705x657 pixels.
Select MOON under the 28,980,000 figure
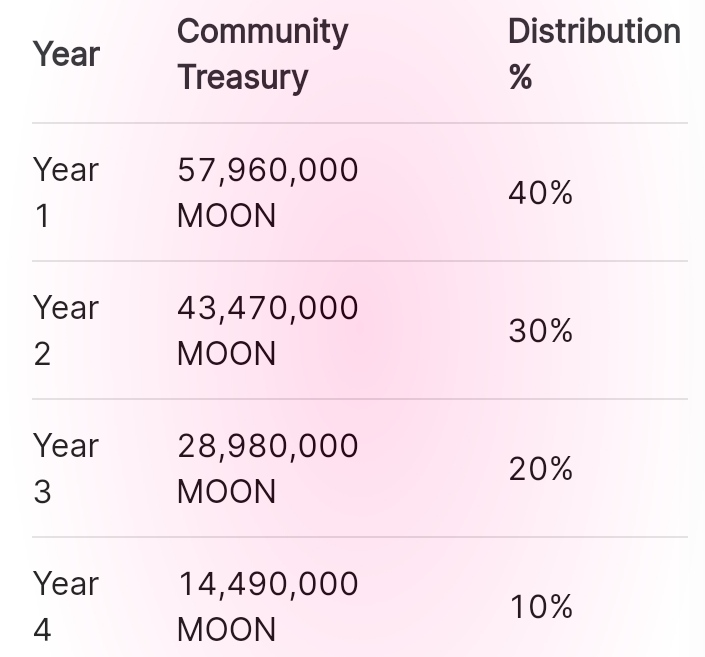click(226, 492)
